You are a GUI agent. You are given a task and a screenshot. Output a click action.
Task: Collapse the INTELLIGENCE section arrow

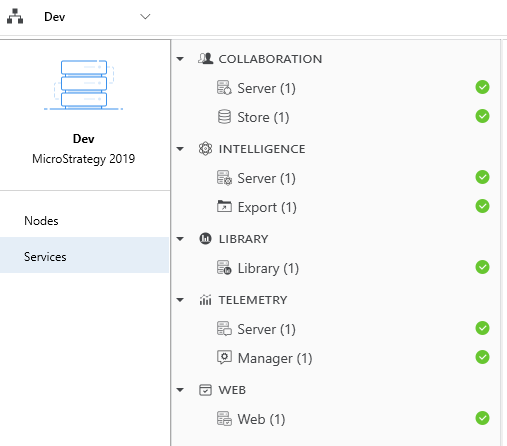pyautogui.click(x=180, y=149)
